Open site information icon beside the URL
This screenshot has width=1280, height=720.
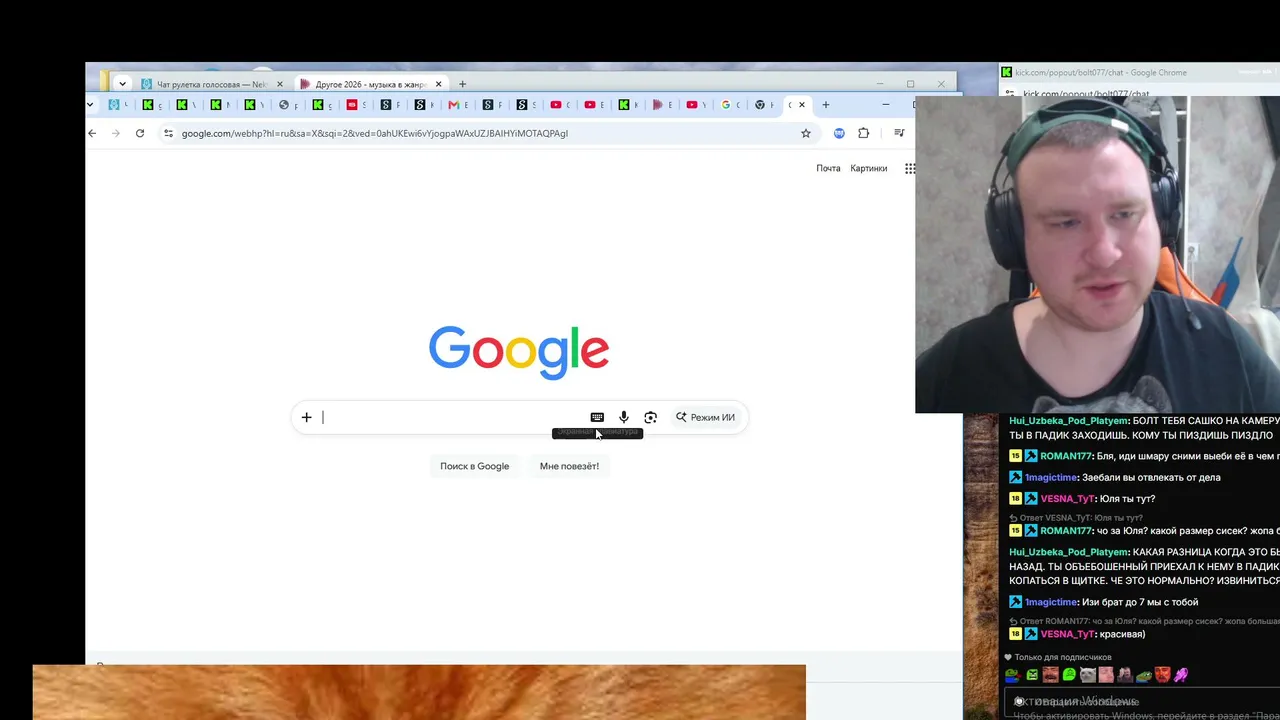[168, 133]
